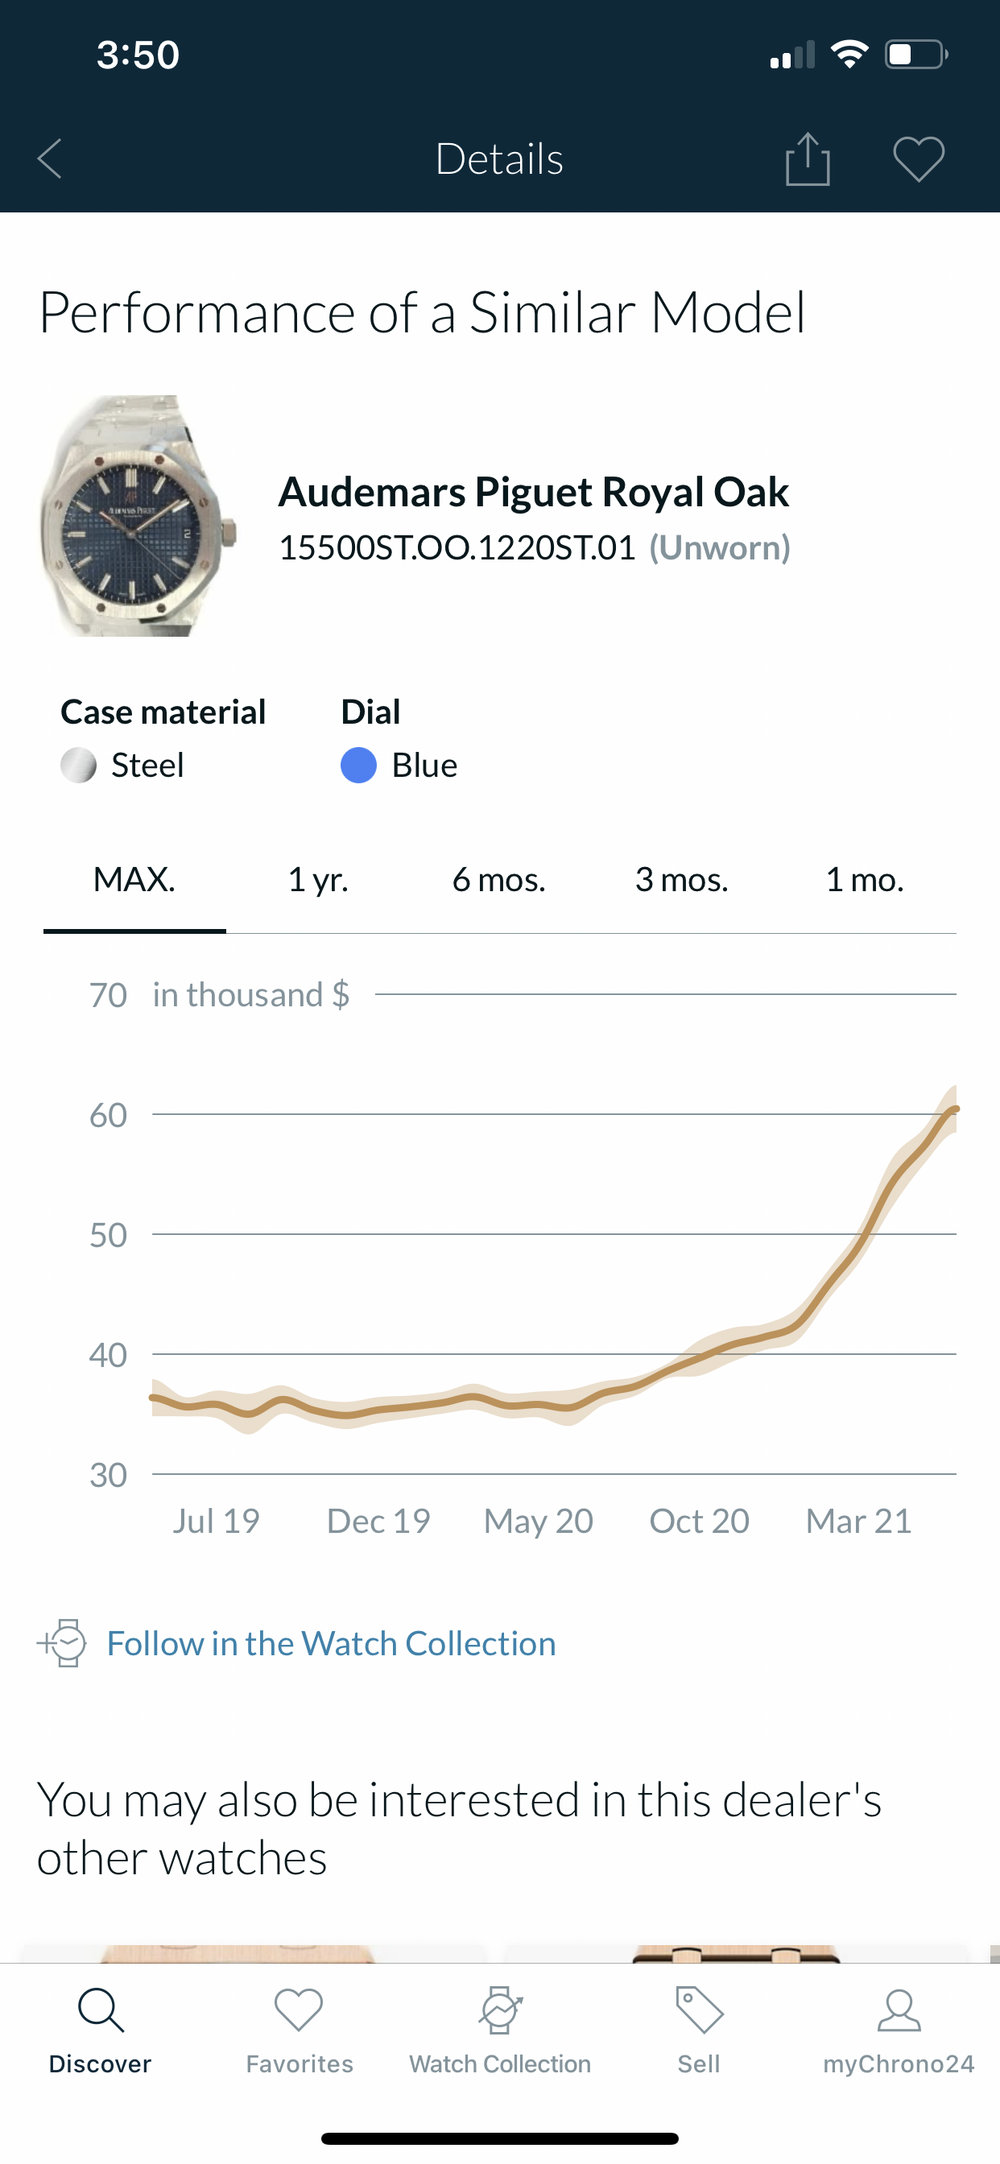Screen dimensions: 1000x2164
Task: Tap Follow in the Watch Collection link
Action: click(x=331, y=1644)
